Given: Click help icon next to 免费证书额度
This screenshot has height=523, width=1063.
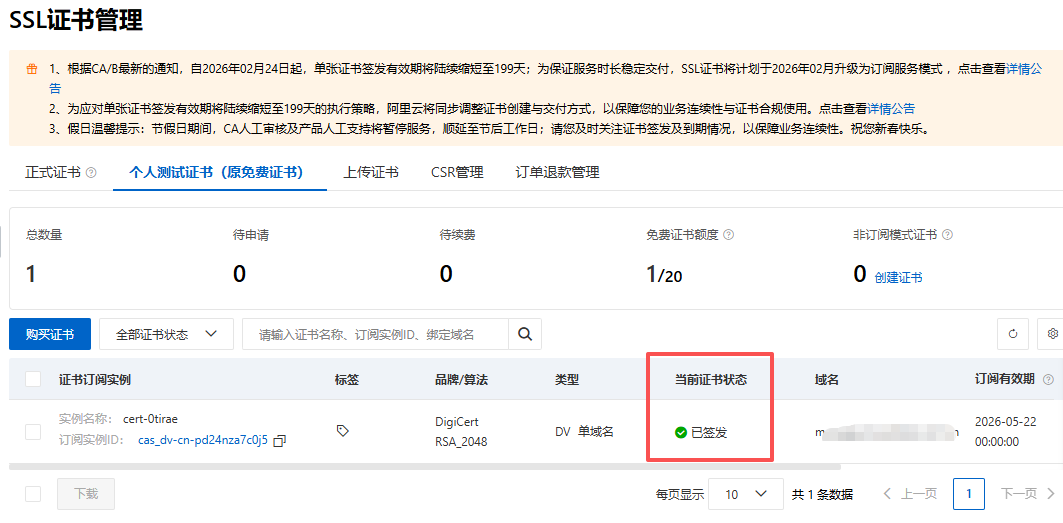Looking at the screenshot, I should click(x=728, y=235).
